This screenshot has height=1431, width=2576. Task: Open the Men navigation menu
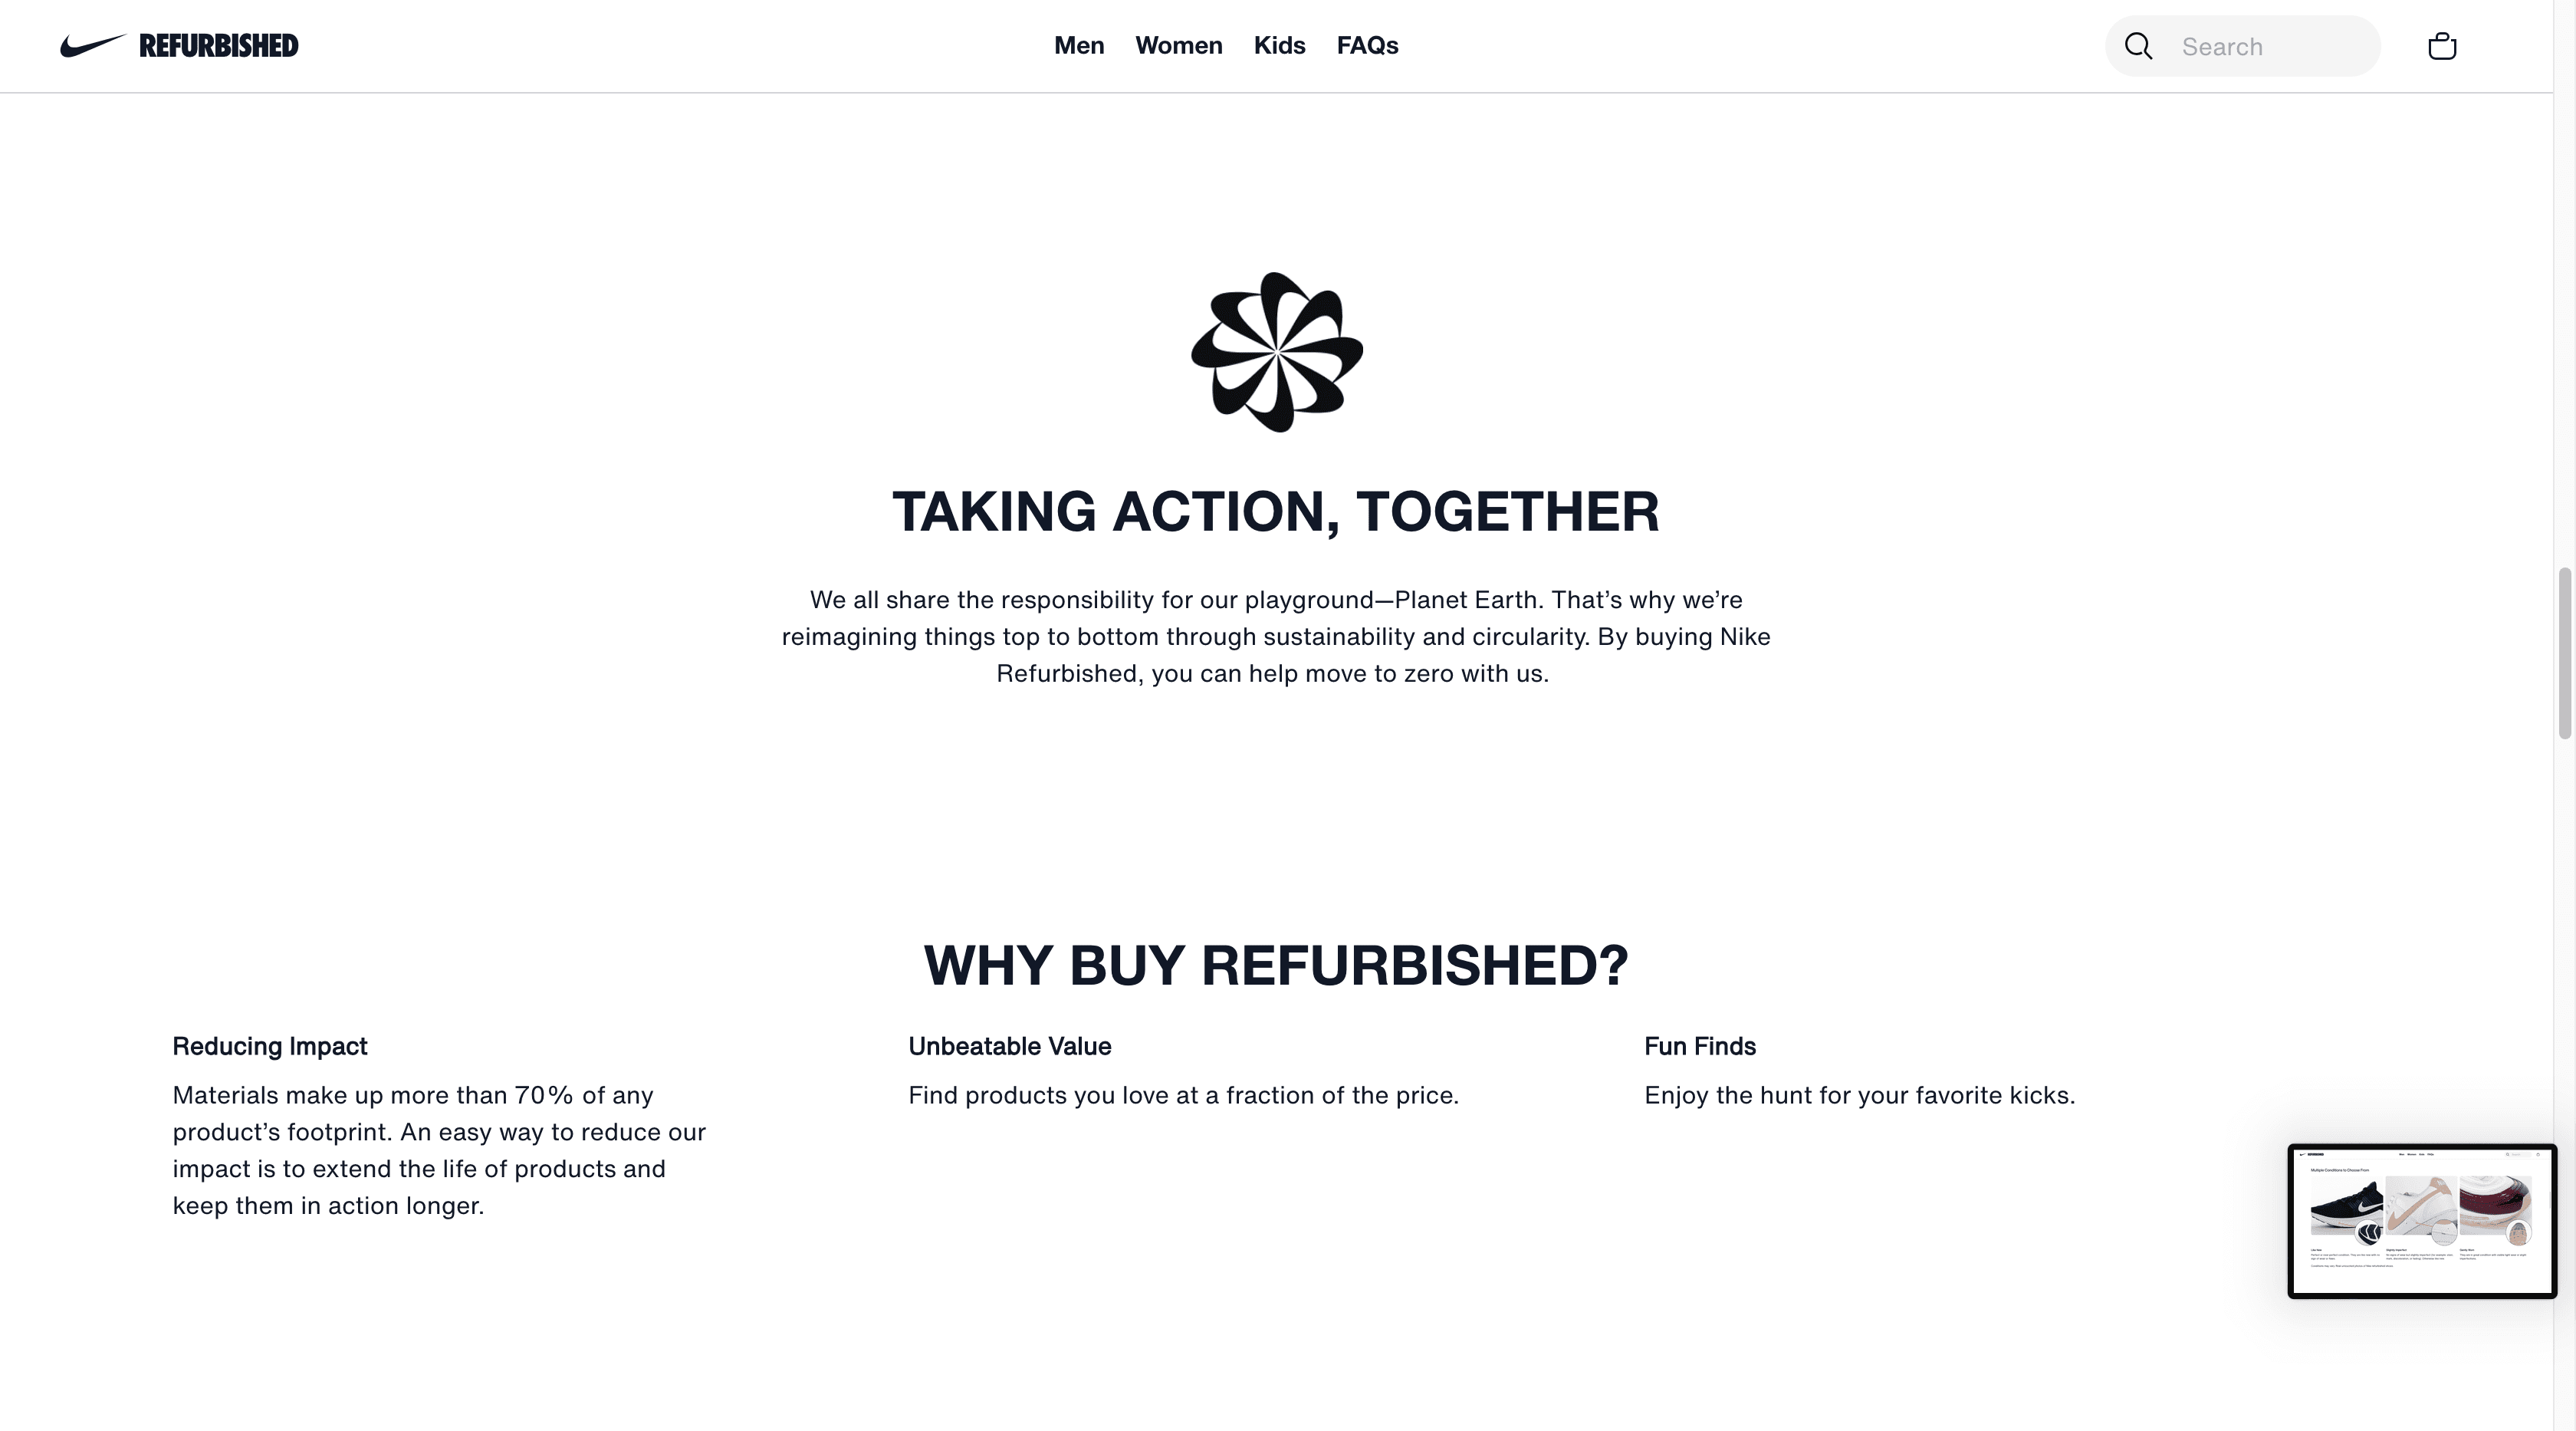click(x=1078, y=46)
